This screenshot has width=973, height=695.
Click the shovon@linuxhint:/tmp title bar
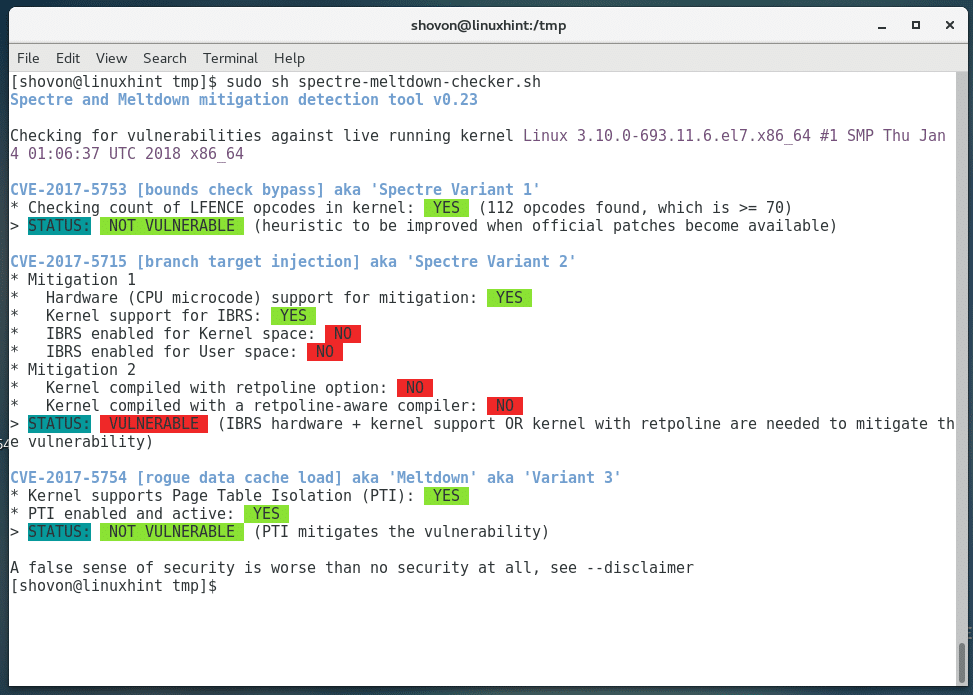[x=486, y=25]
